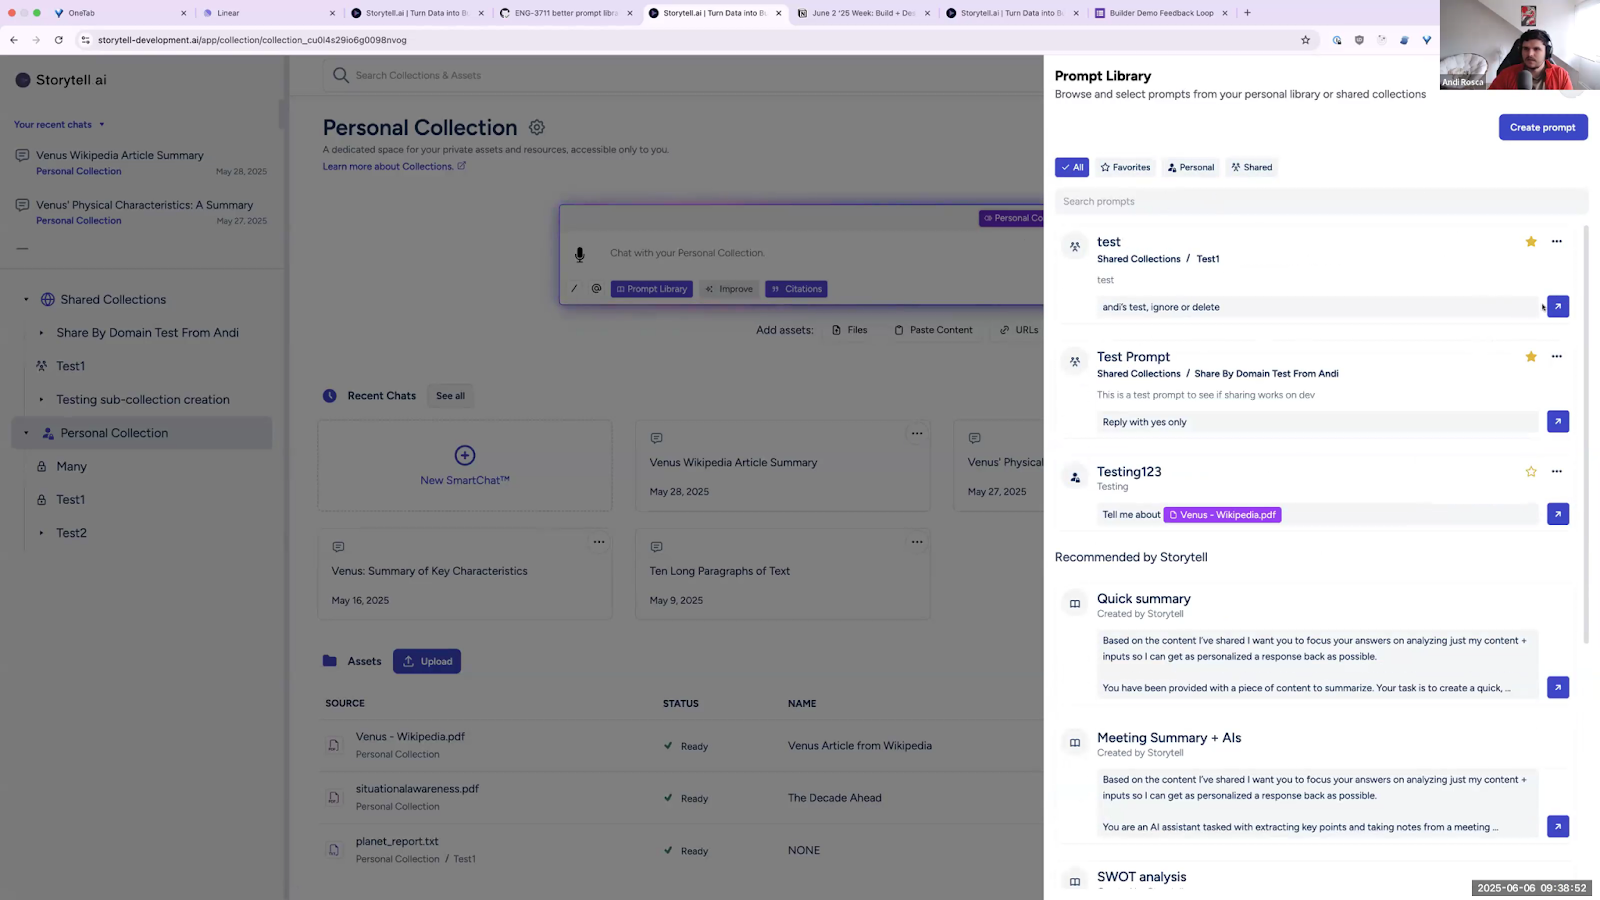Screen dimensions: 1600x900
Task: Use the Testing123 prompt arrow button
Action: point(1557,514)
